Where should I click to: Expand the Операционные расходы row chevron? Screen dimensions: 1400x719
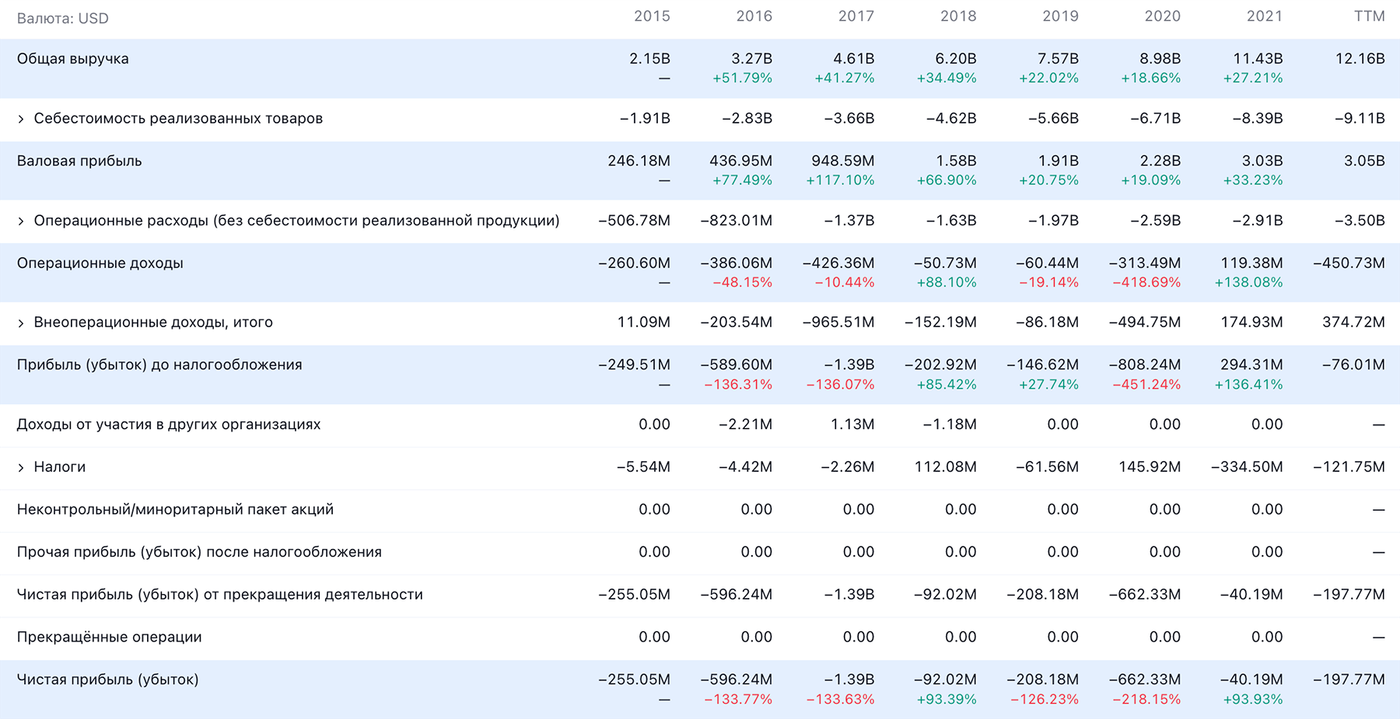pos(21,221)
